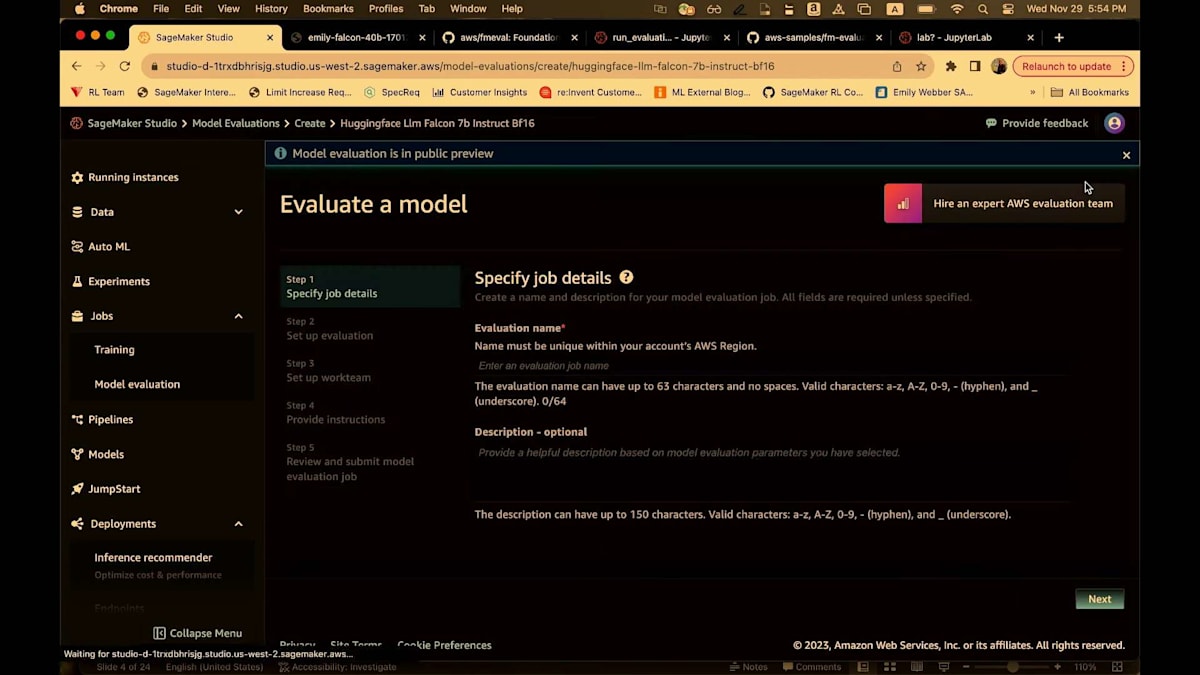Screen dimensions: 1200x675
Task: Click the browser address bar URL
Action: [470, 66]
